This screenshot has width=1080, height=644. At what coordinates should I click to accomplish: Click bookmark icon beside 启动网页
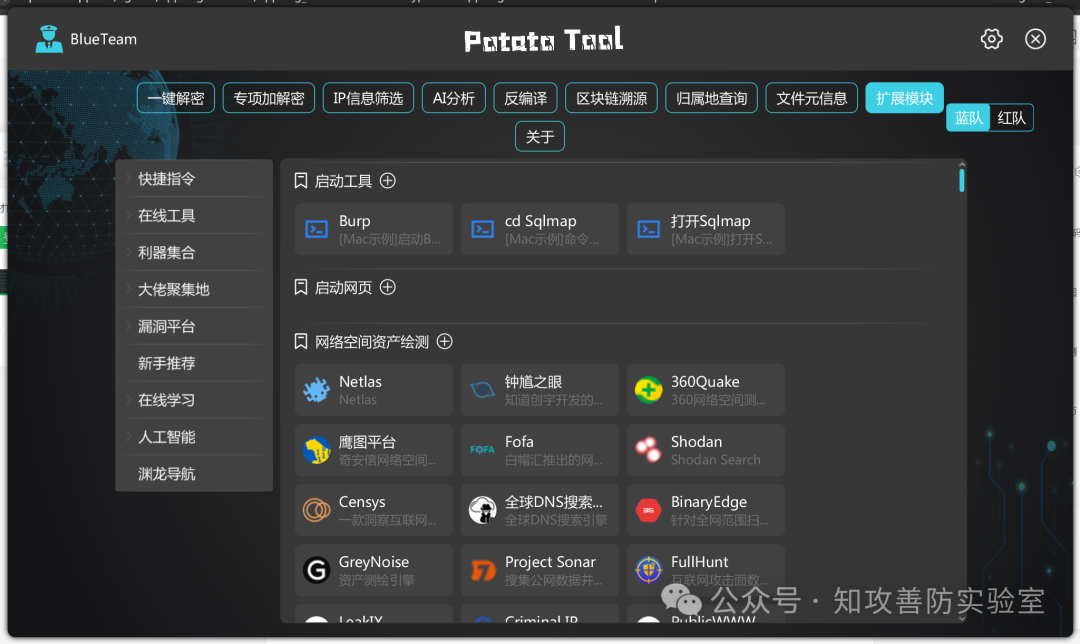[301, 287]
